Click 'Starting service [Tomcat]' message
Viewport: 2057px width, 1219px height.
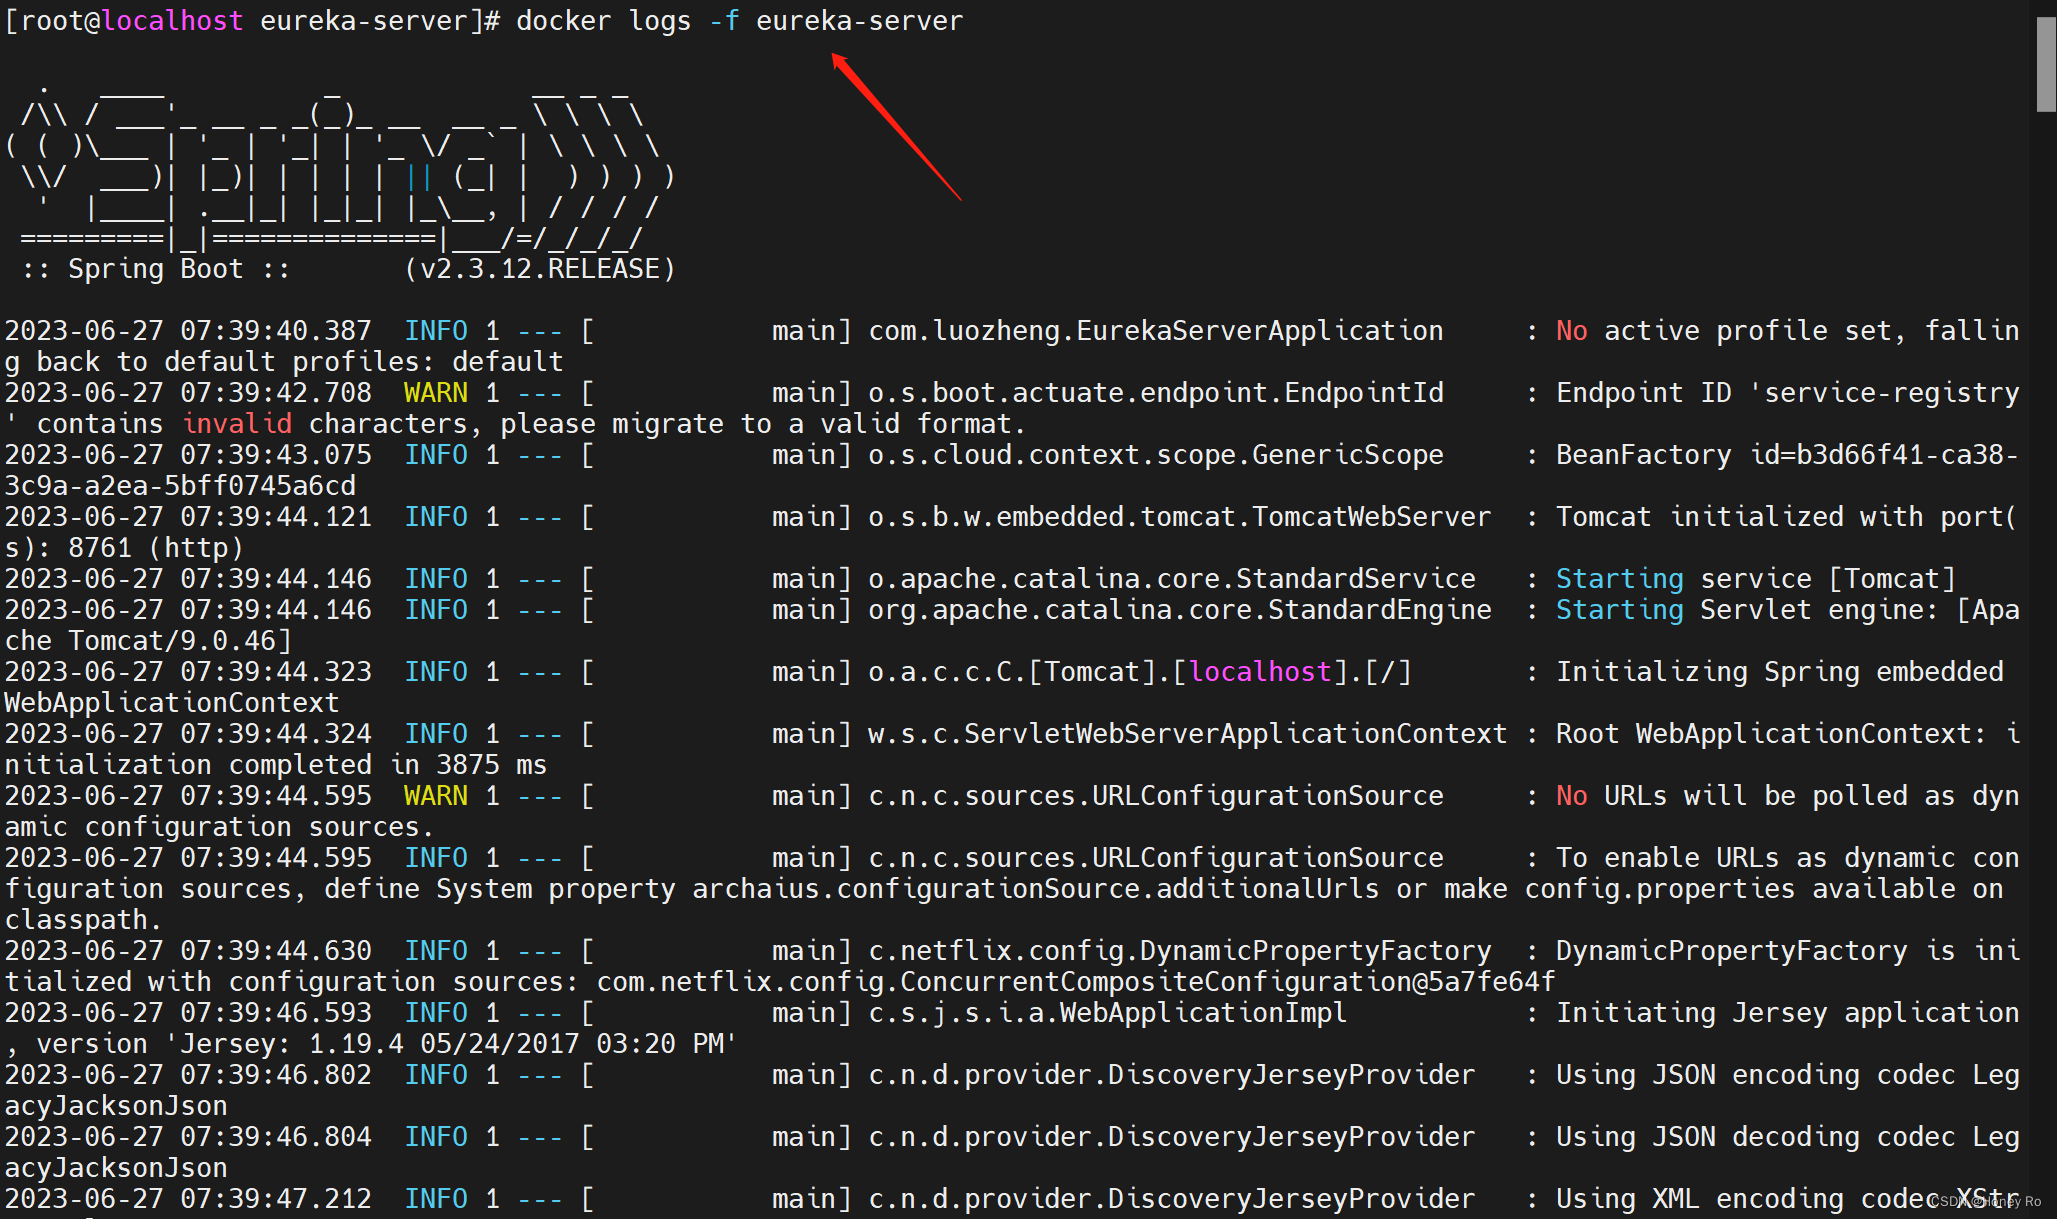(1755, 579)
